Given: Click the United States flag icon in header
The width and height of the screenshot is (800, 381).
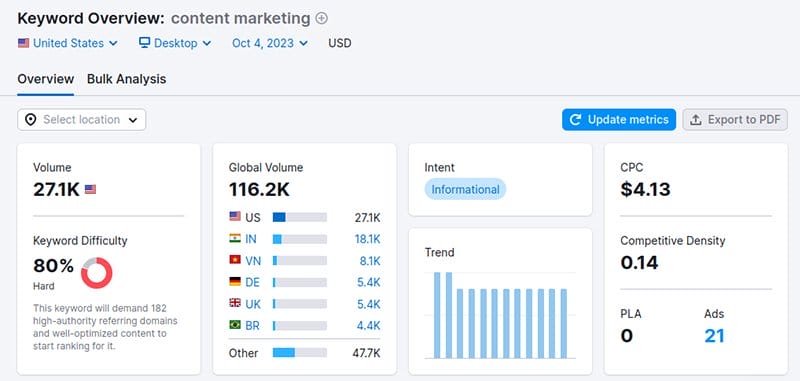Looking at the screenshot, I should tap(23, 43).
